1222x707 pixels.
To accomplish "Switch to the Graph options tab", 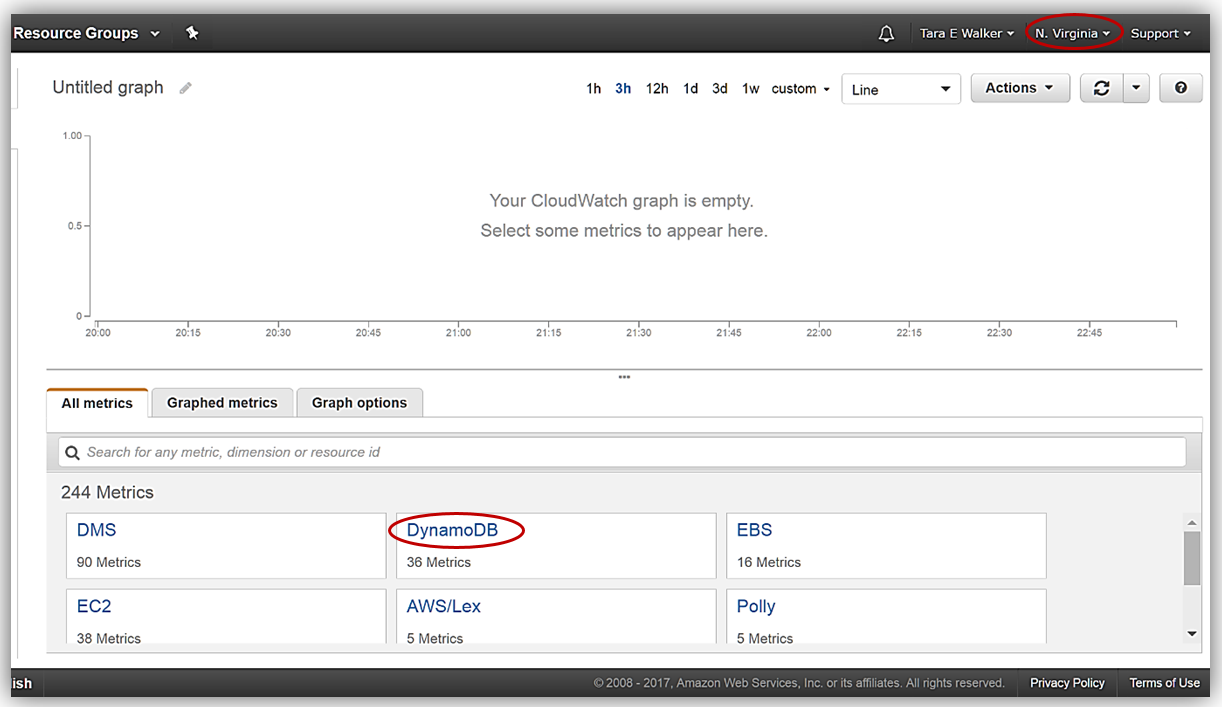I will 359,403.
